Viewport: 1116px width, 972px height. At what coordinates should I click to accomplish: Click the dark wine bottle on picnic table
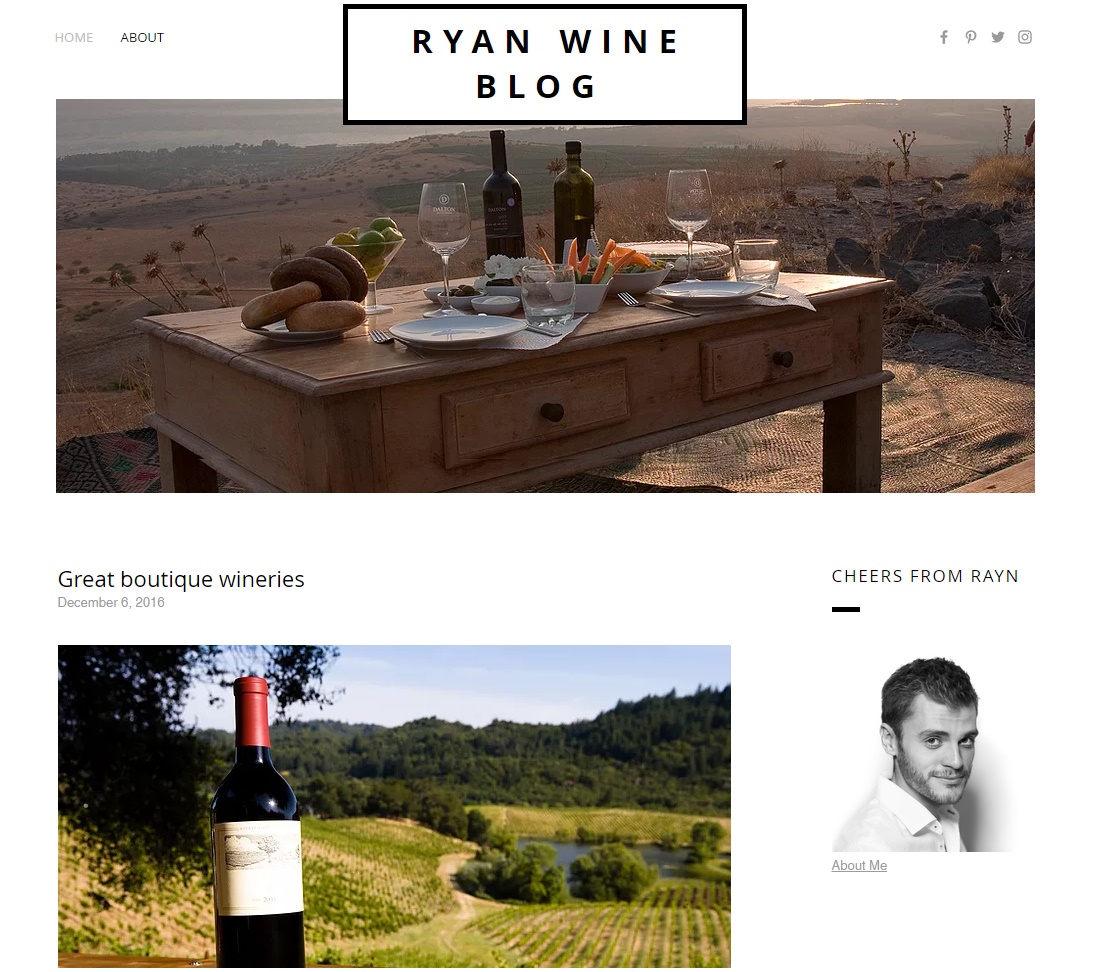click(502, 196)
